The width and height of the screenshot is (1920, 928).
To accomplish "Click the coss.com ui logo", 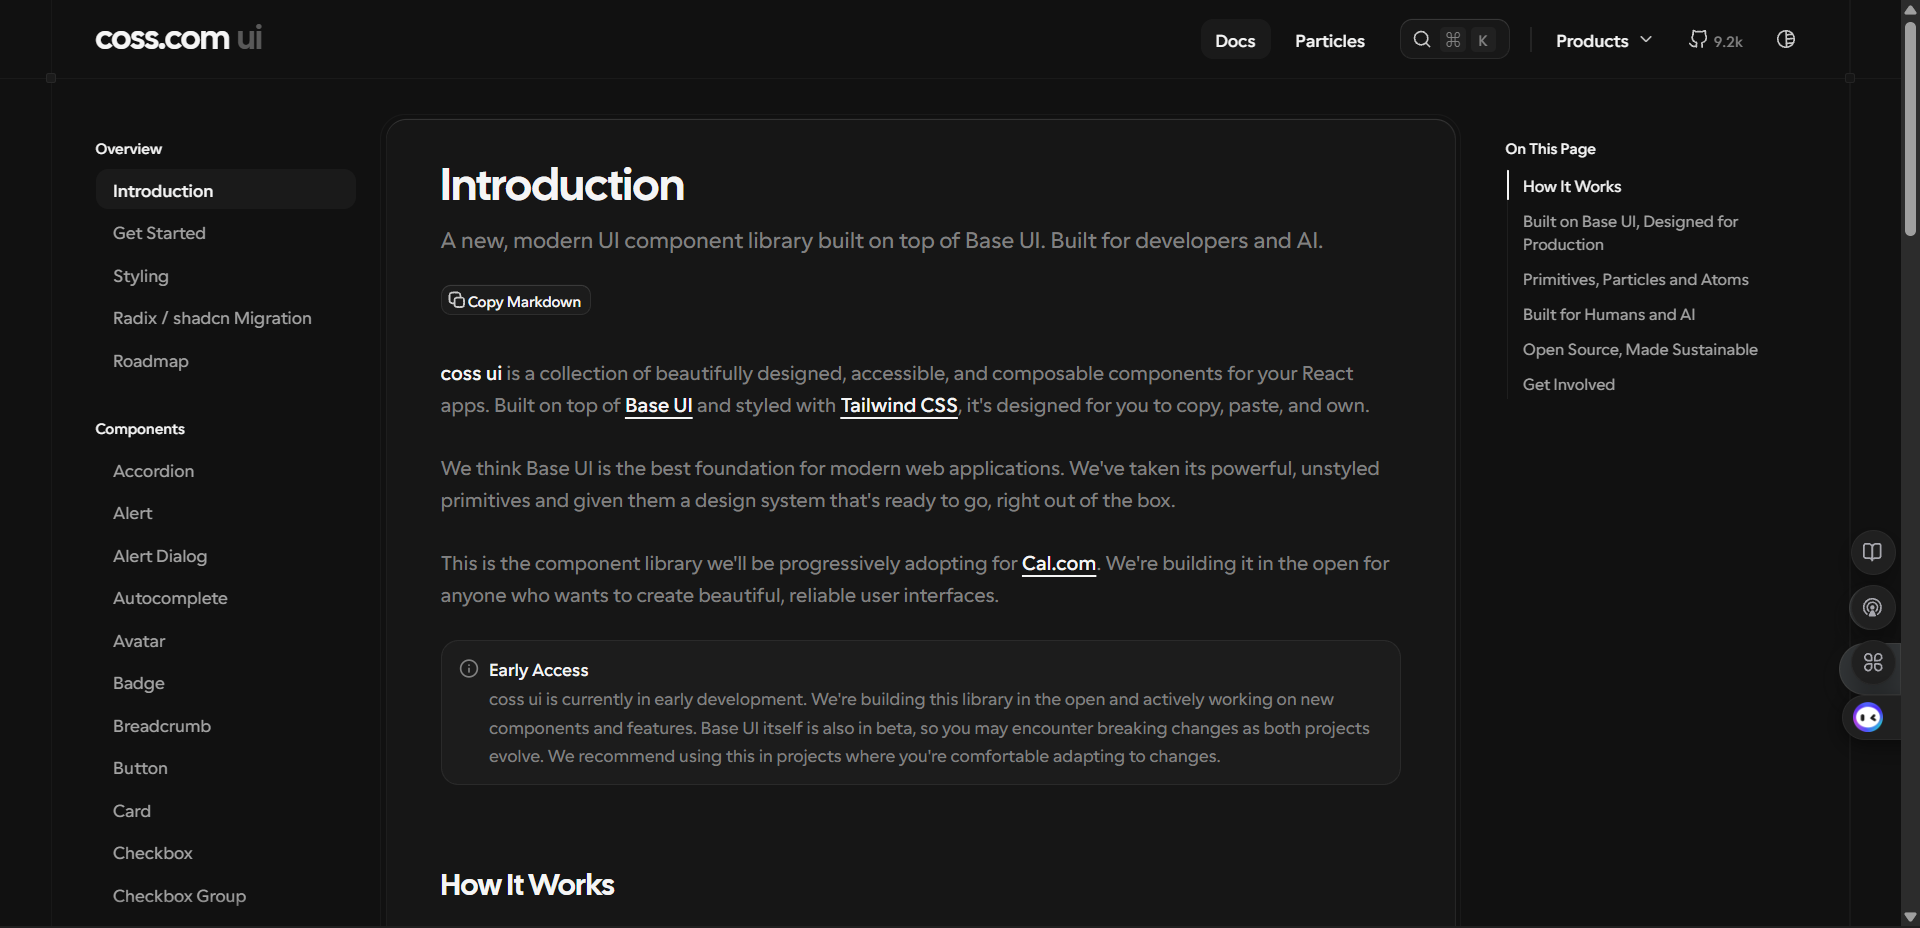I will pyautogui.click(x=178, y=39).
